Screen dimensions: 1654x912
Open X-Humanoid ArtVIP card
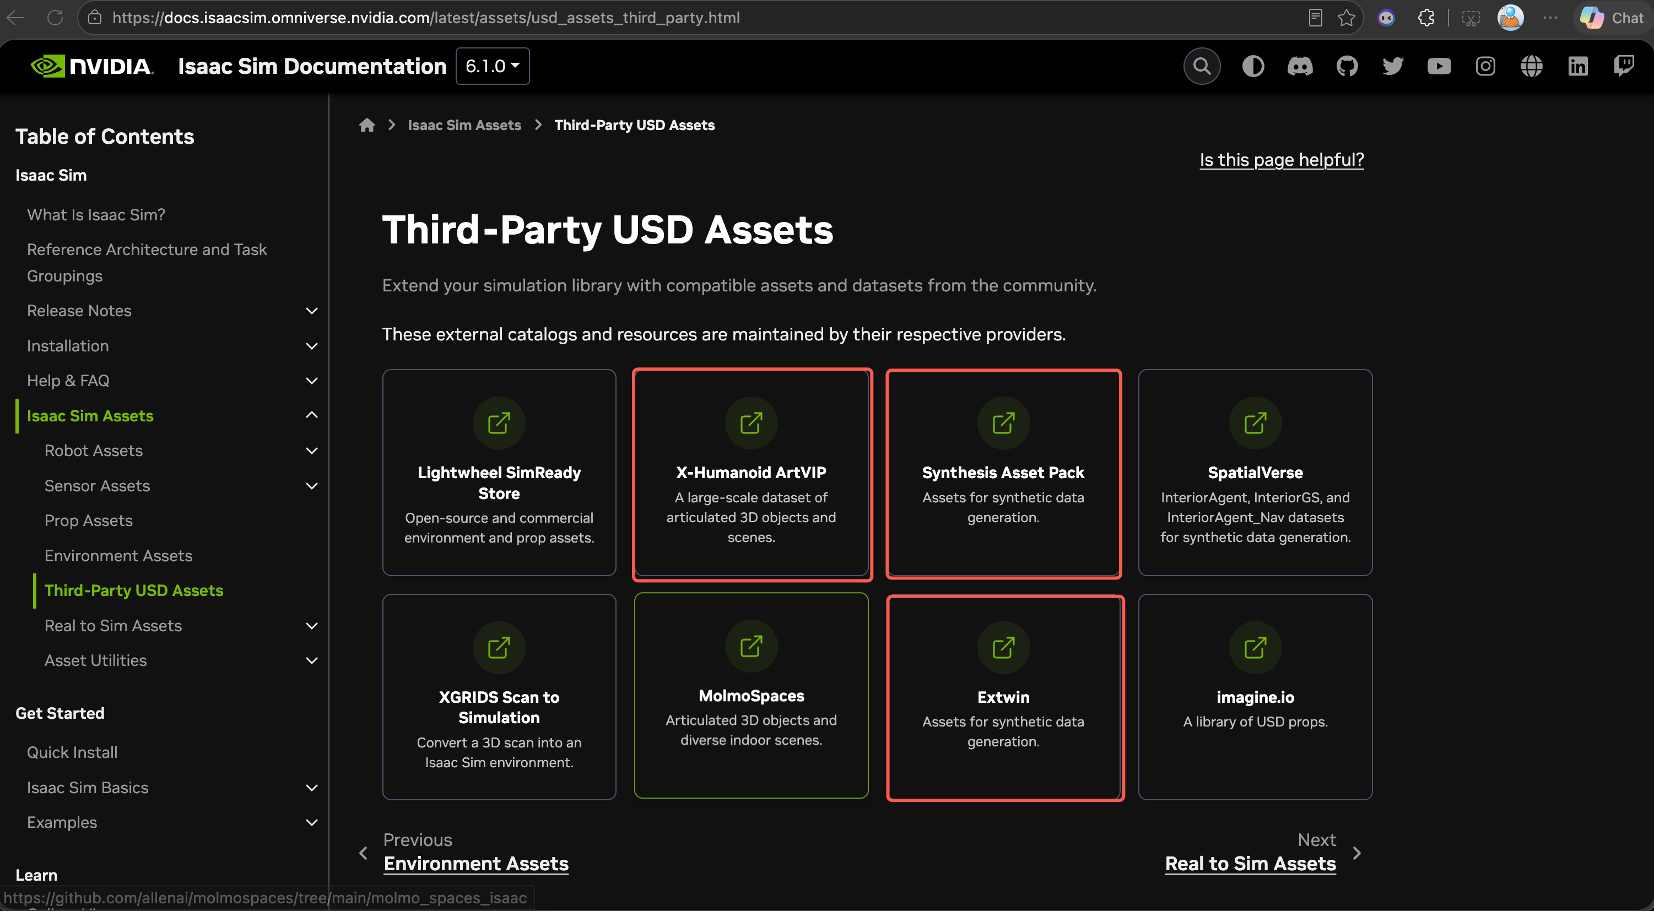pos(751,473)
